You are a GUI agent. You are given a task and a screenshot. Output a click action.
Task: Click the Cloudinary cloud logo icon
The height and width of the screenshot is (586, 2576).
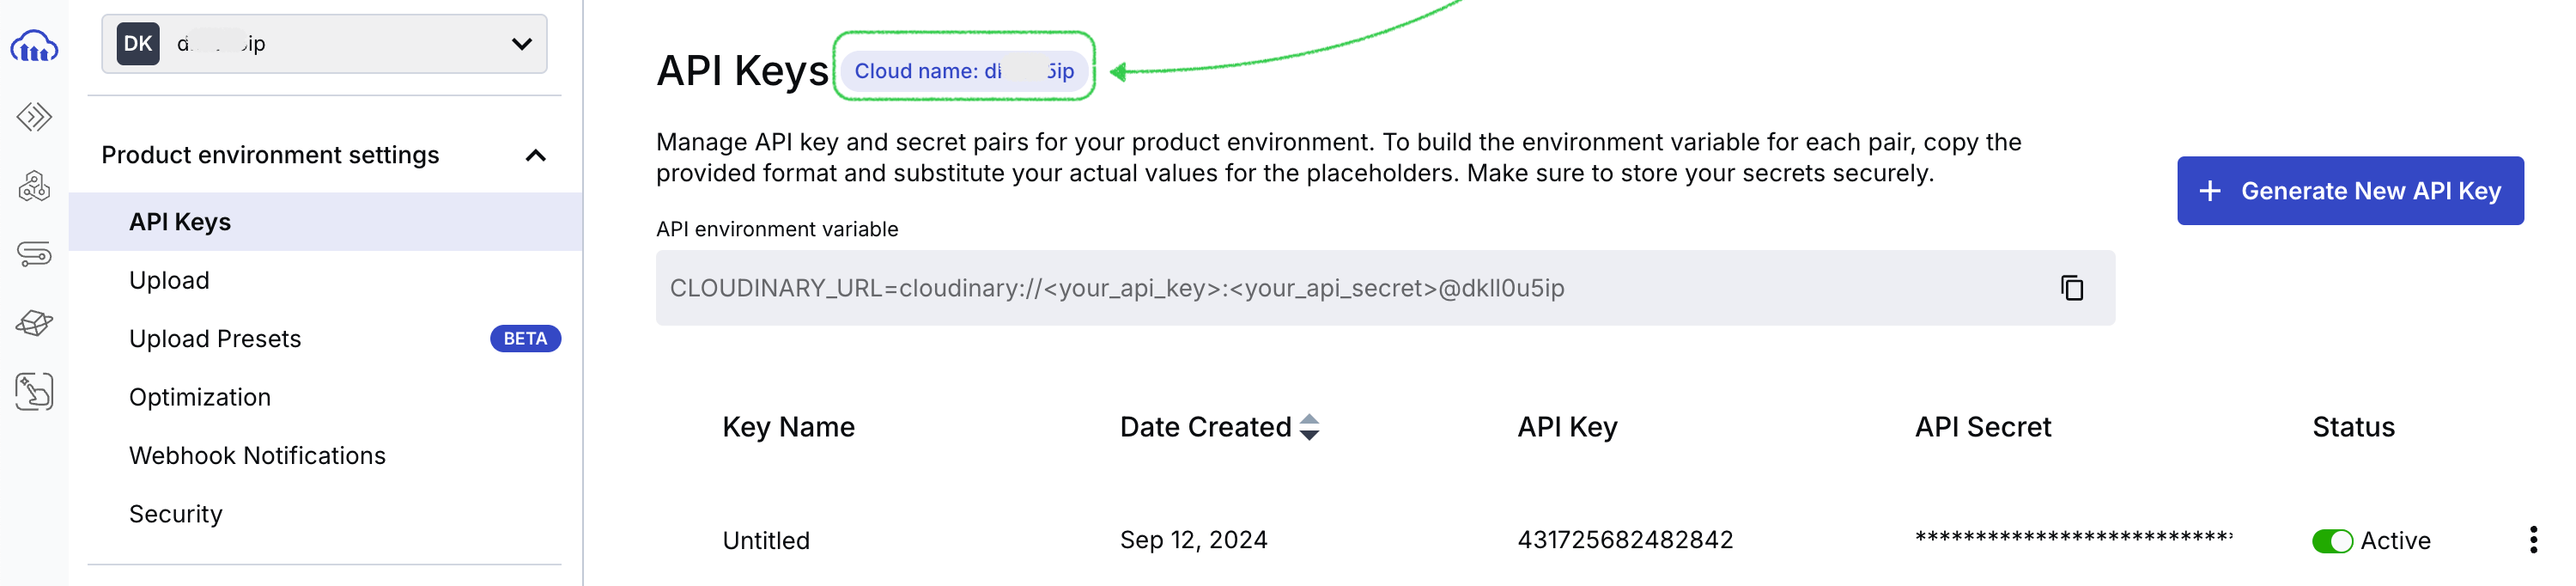pos(34,46)
